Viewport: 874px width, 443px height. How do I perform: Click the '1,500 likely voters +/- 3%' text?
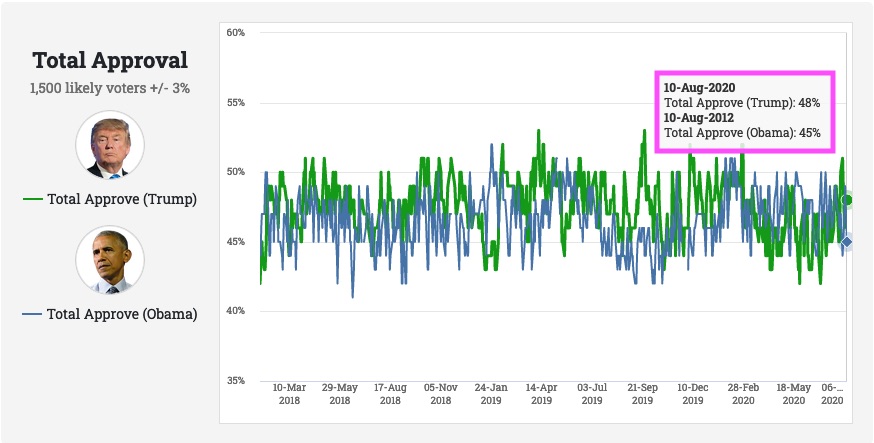[110, 88]
